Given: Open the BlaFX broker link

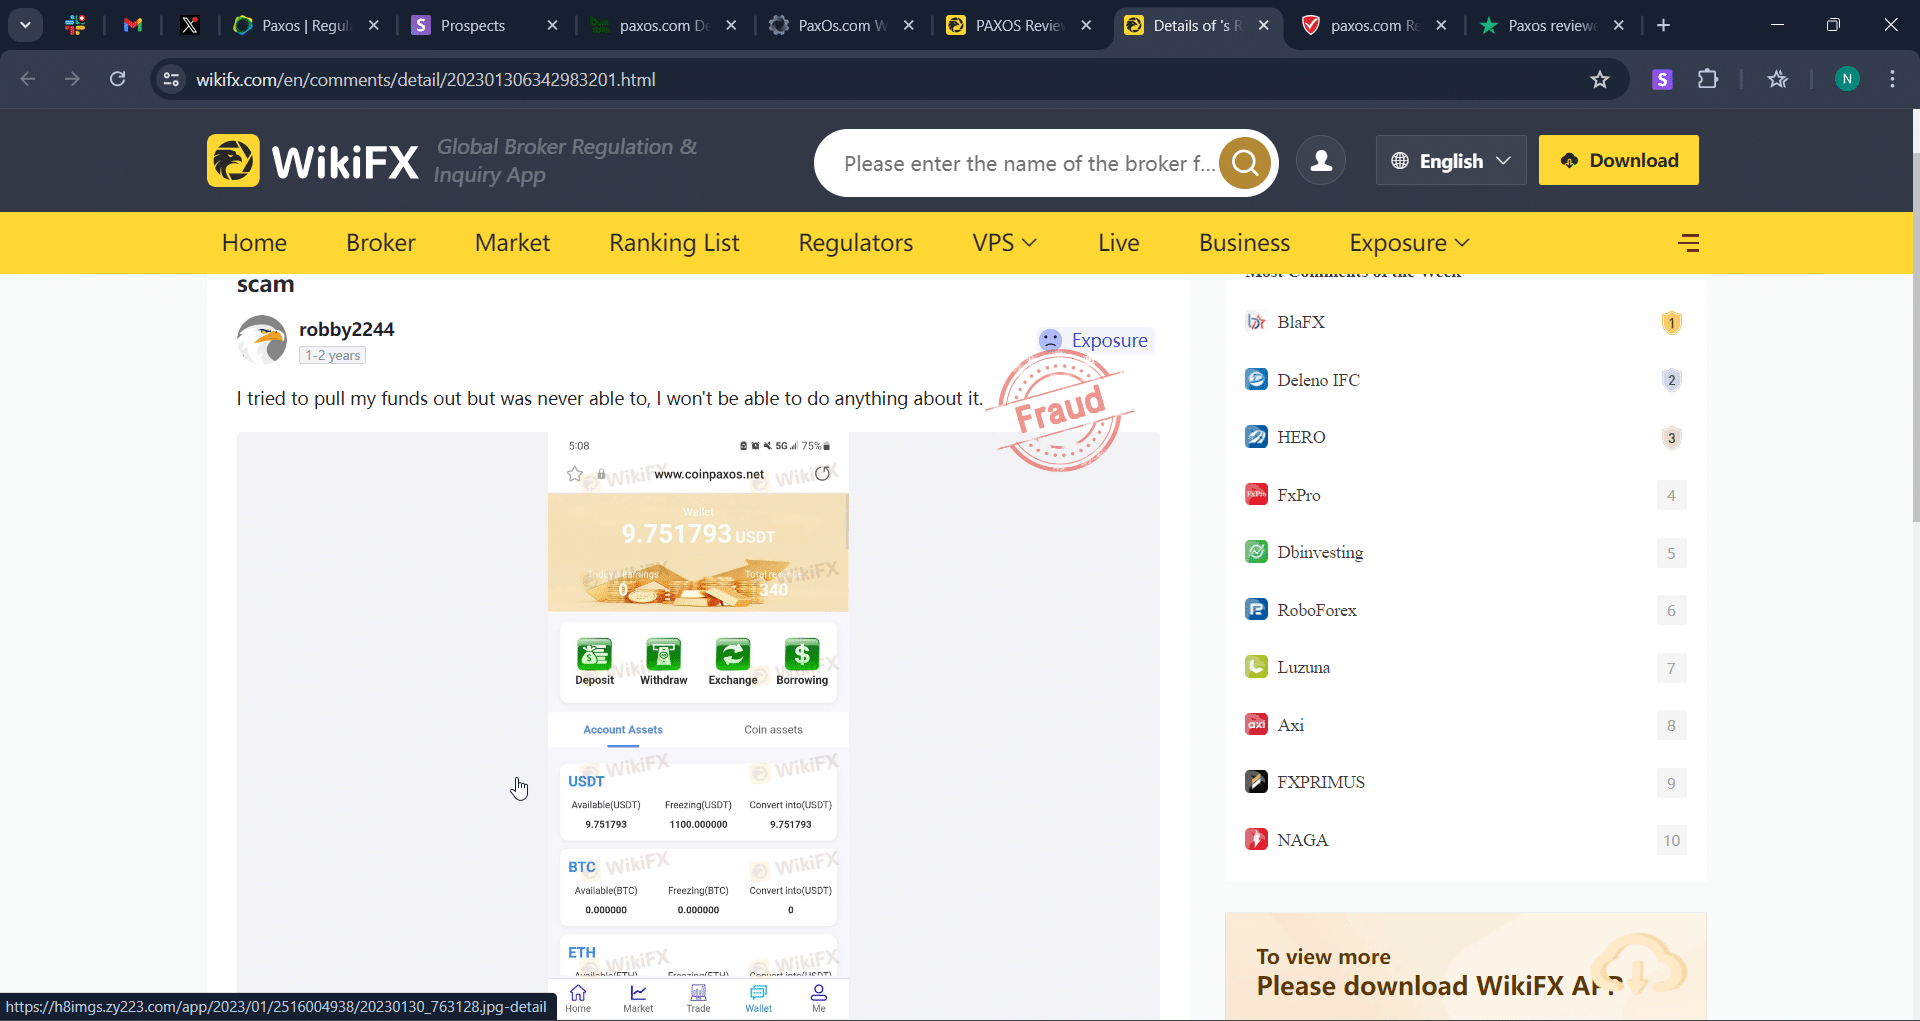Looking at the screenshot, I should (1301, 322).
